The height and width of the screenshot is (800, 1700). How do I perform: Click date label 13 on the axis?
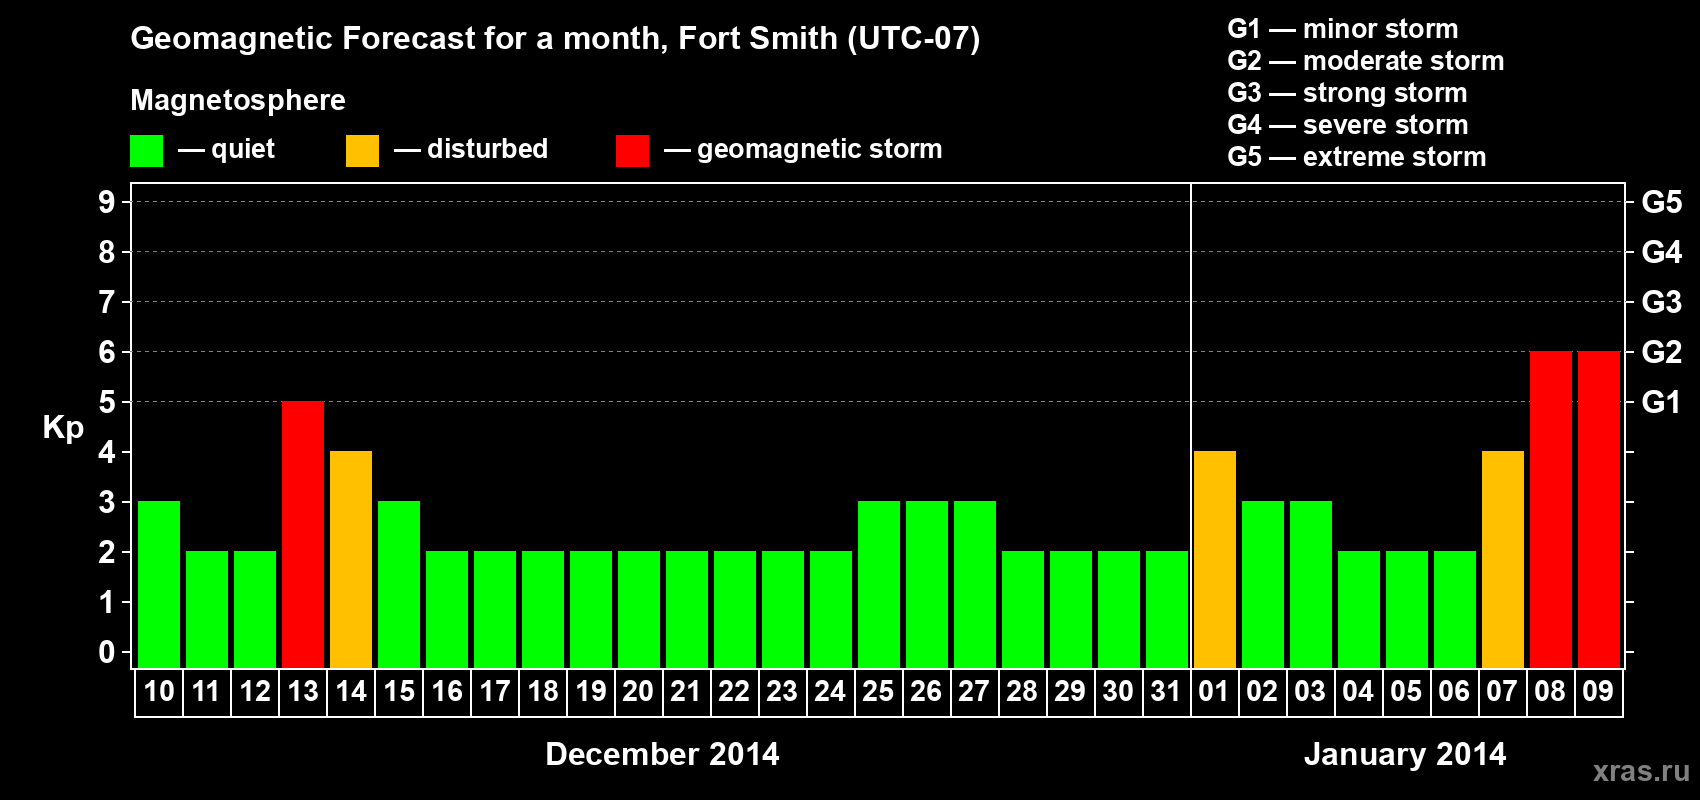coord(303,692)
